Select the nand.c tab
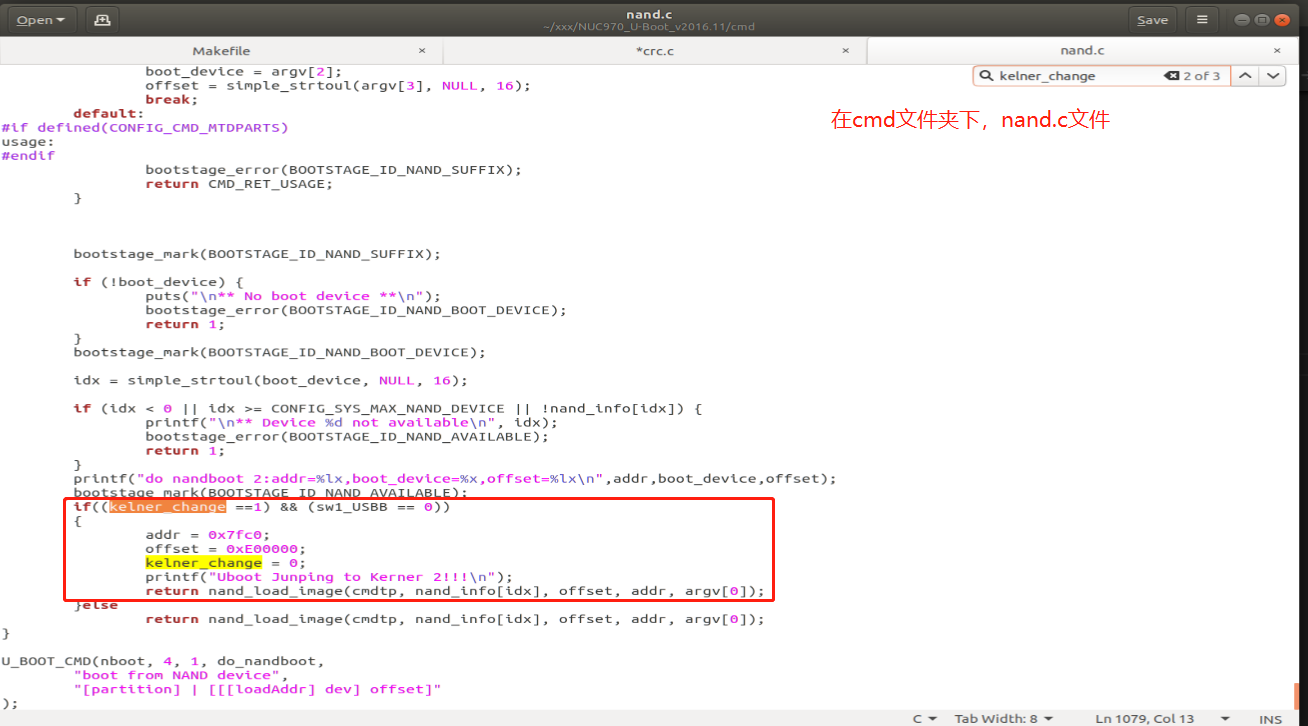The image size is (1308, 726). [1082, 50]
